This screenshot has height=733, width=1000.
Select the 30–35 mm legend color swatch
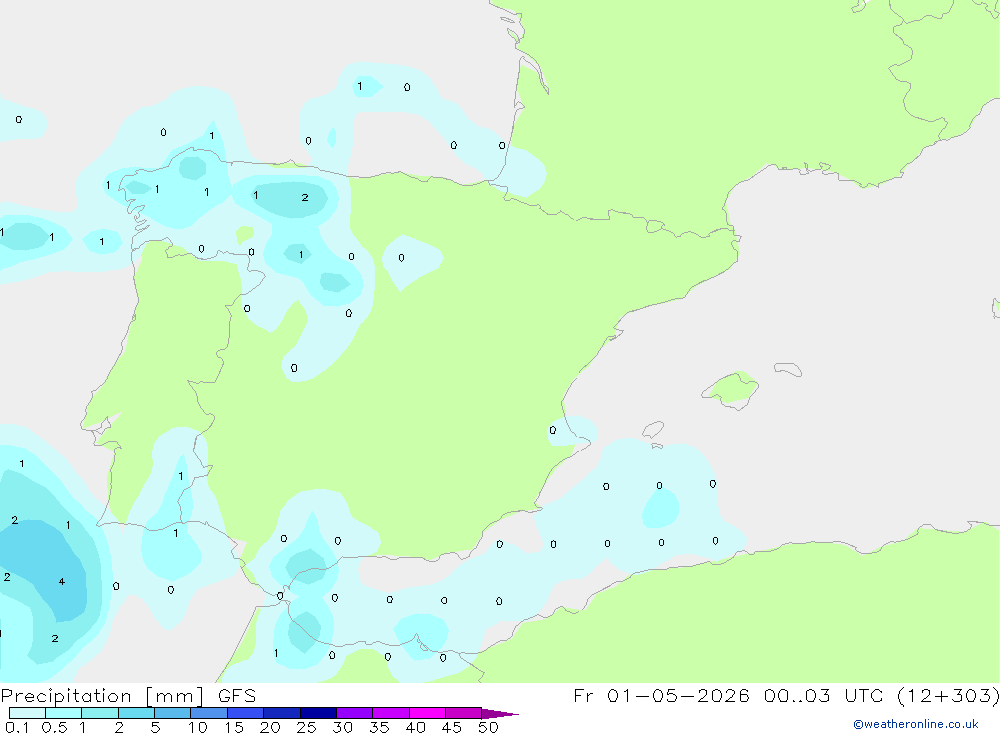(x=355, y=713)
